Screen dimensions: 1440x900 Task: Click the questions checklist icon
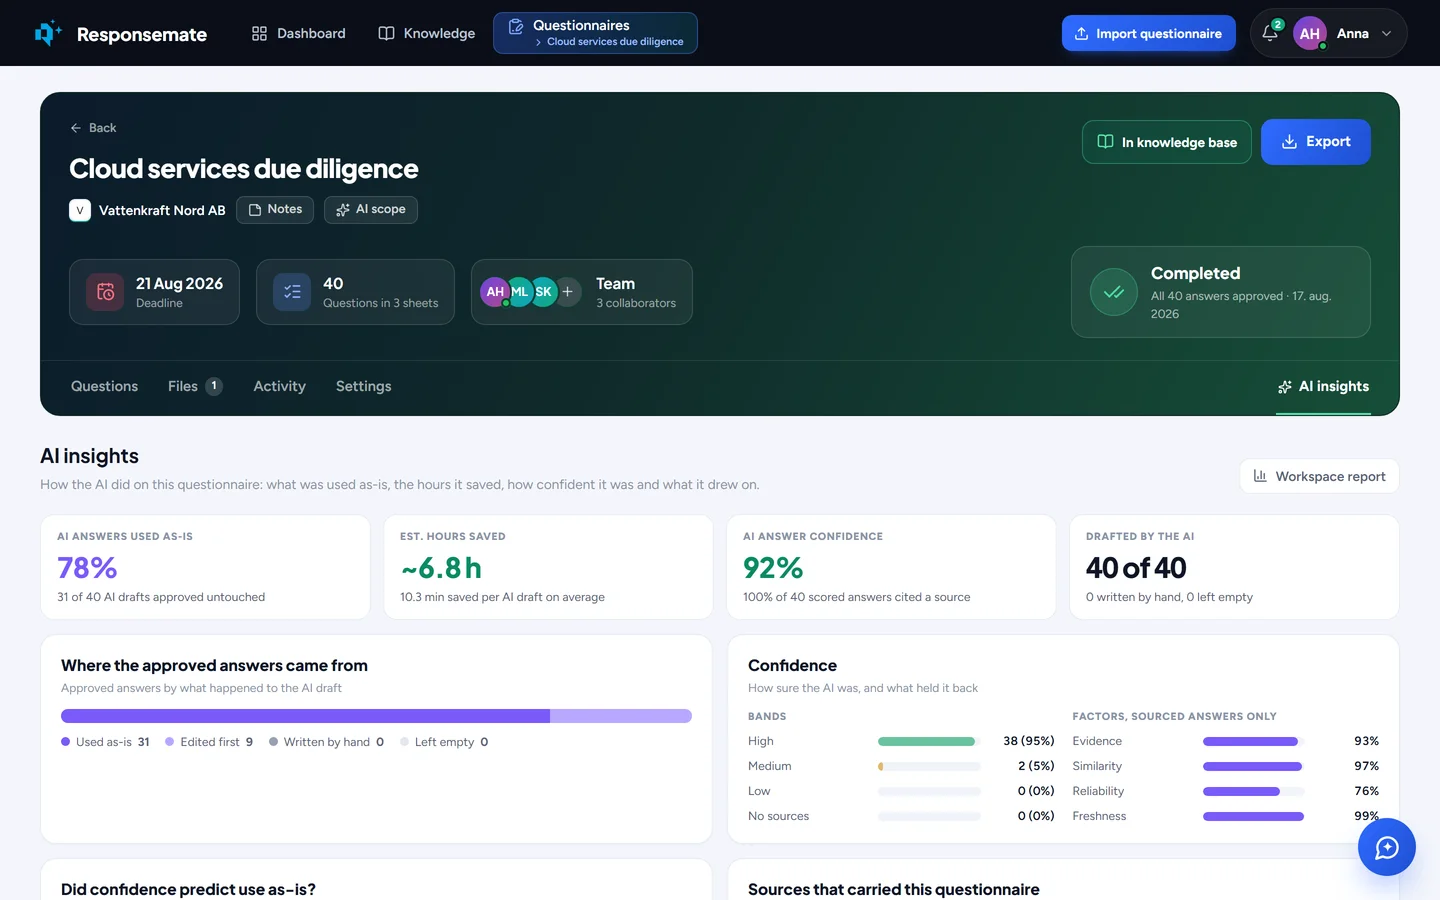point(292,292)
